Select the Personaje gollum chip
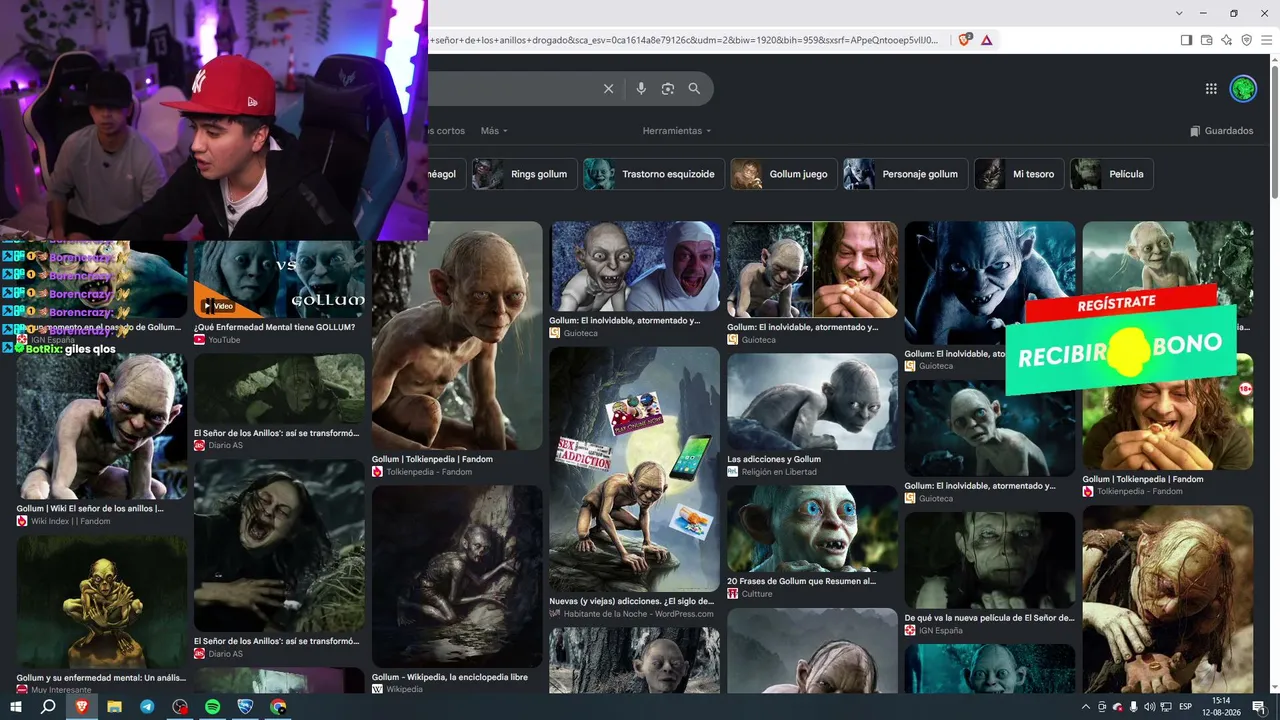 pos(905,174)
